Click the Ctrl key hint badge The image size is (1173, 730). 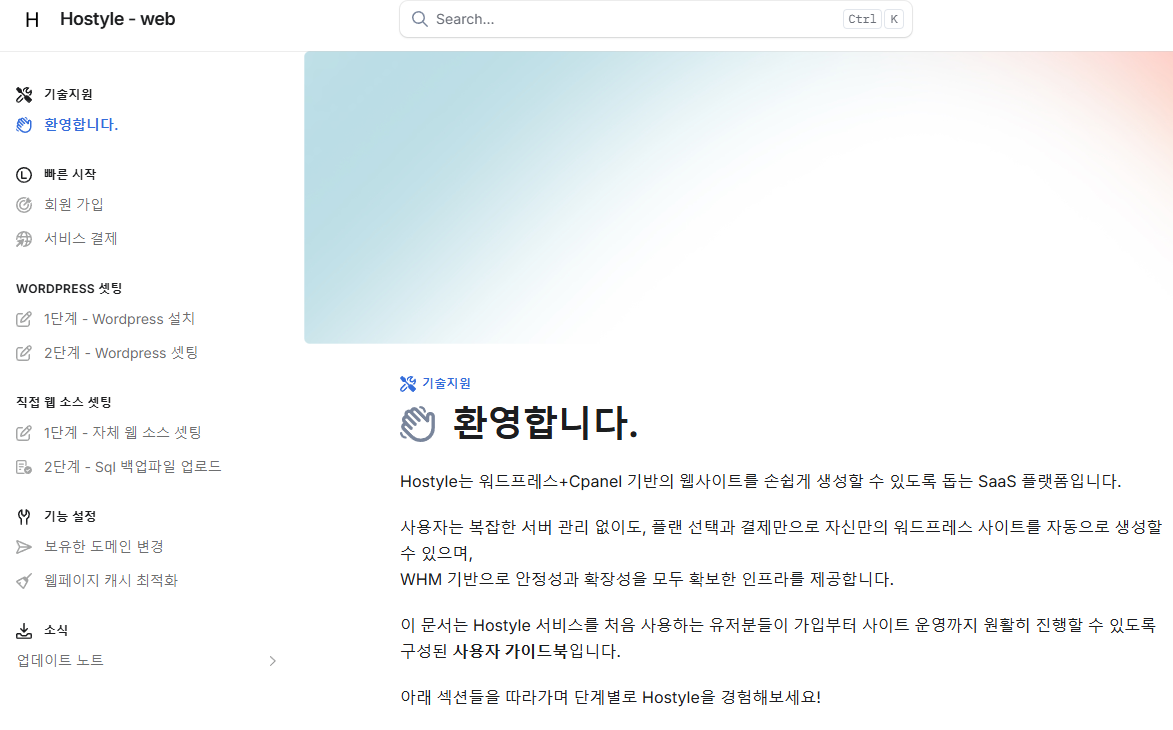coord(862,19)
